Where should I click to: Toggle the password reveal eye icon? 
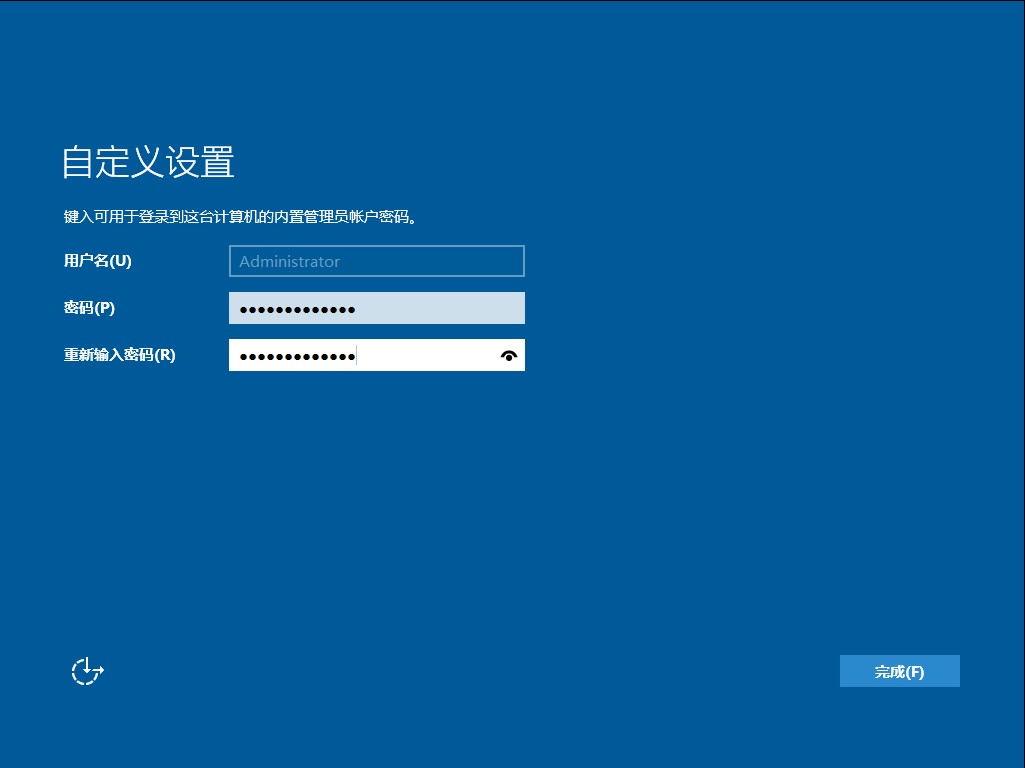coord(509,355)
